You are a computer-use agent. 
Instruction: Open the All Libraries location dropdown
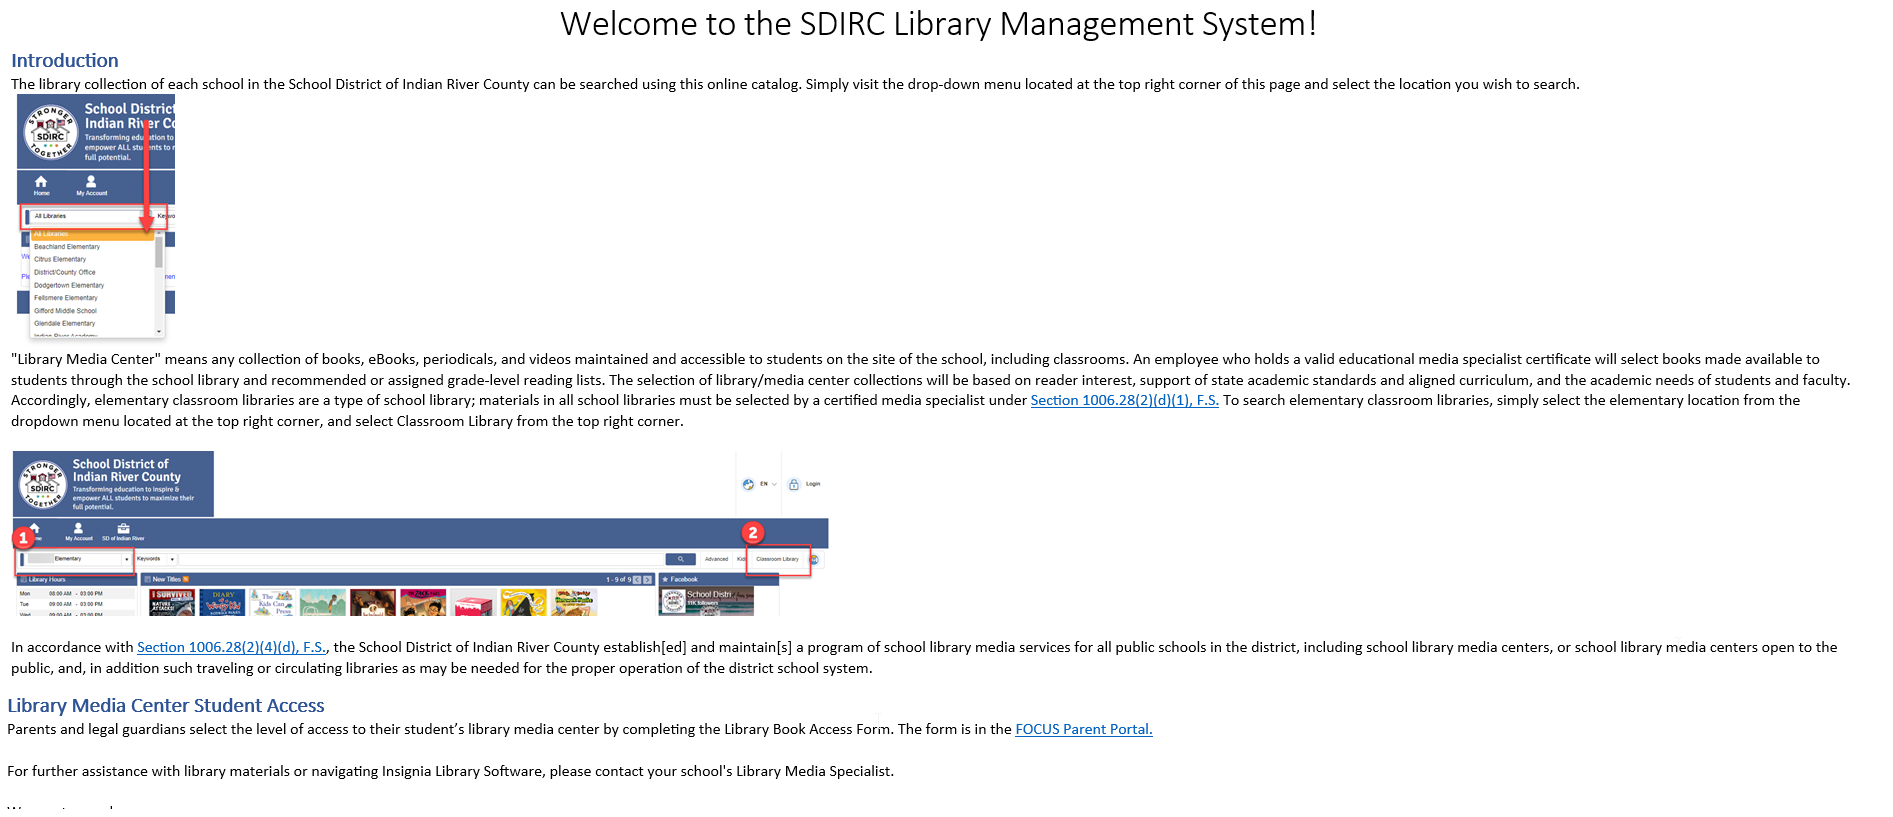click(90, 216)
